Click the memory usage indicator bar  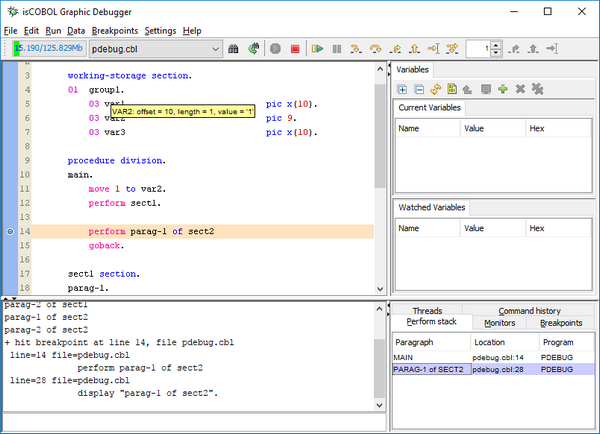(x=47, y=48)
